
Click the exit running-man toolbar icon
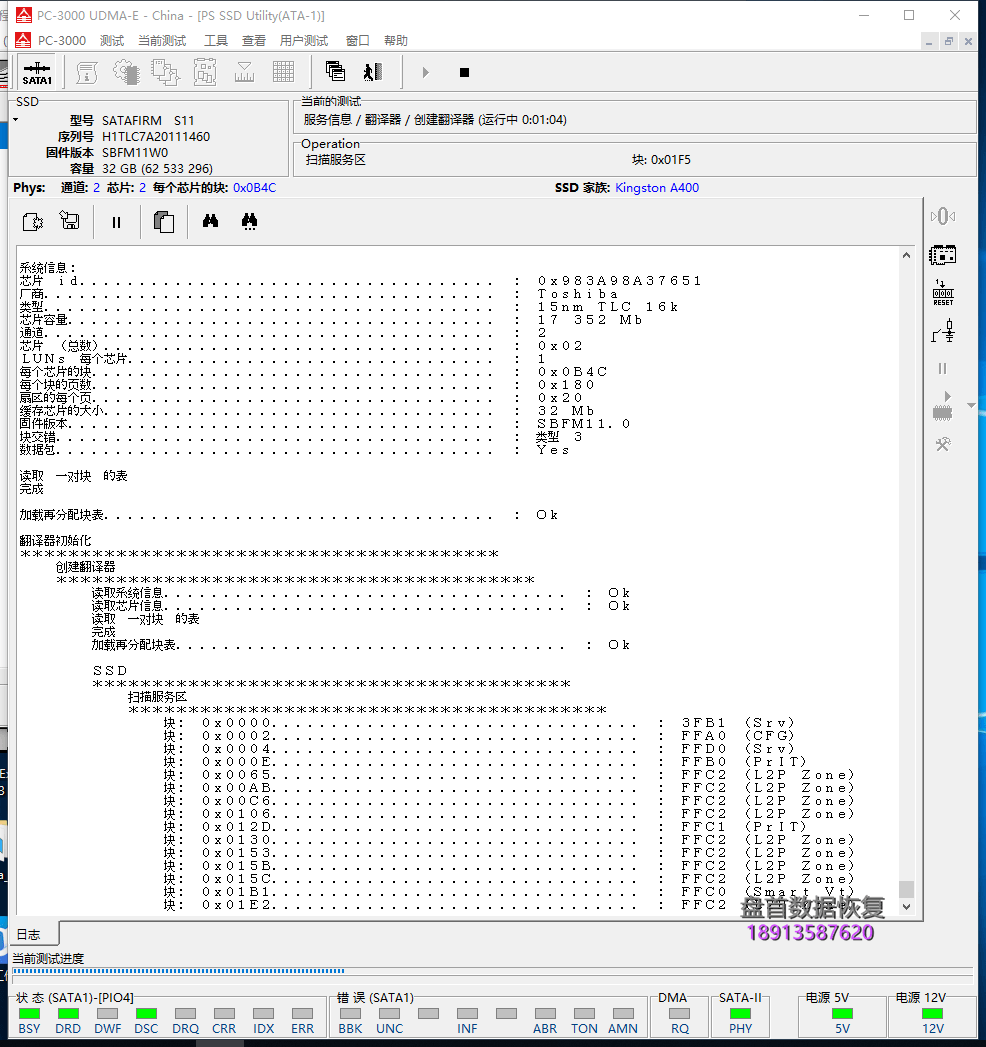(x=373, y=71)
